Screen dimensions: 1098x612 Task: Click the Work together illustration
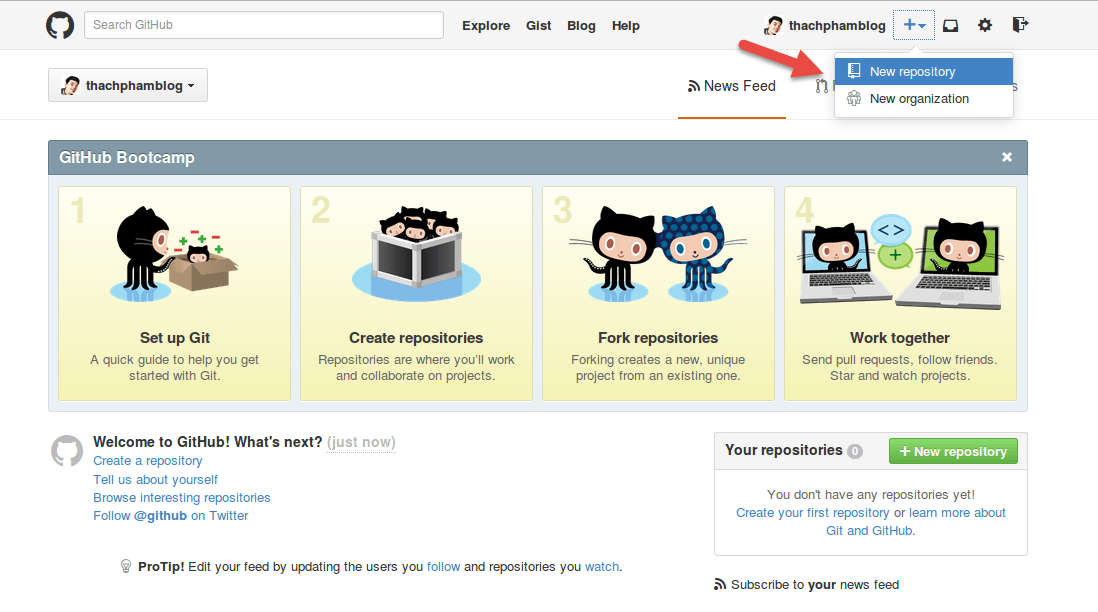pos(900,263)
